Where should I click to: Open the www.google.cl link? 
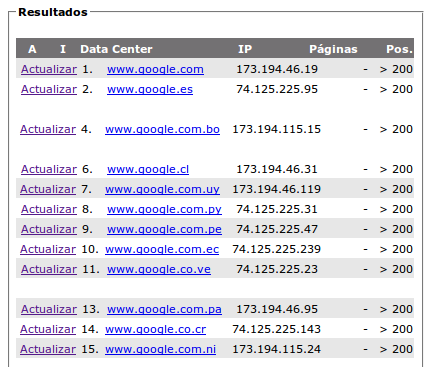(x=148, y=169)
